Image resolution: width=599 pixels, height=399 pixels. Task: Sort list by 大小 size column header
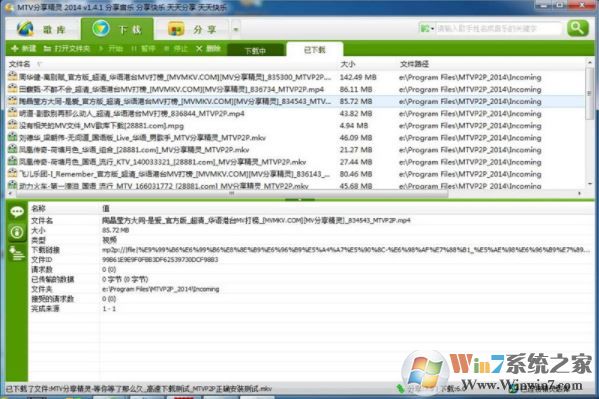[348, 64]
